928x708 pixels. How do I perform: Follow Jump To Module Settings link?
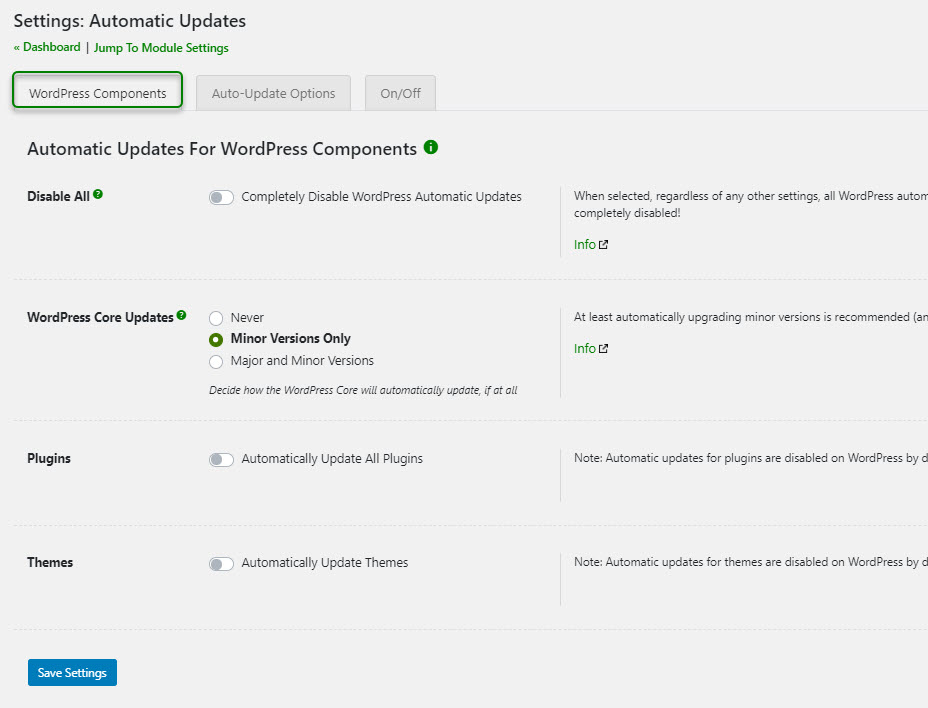[x=161, y=48]
